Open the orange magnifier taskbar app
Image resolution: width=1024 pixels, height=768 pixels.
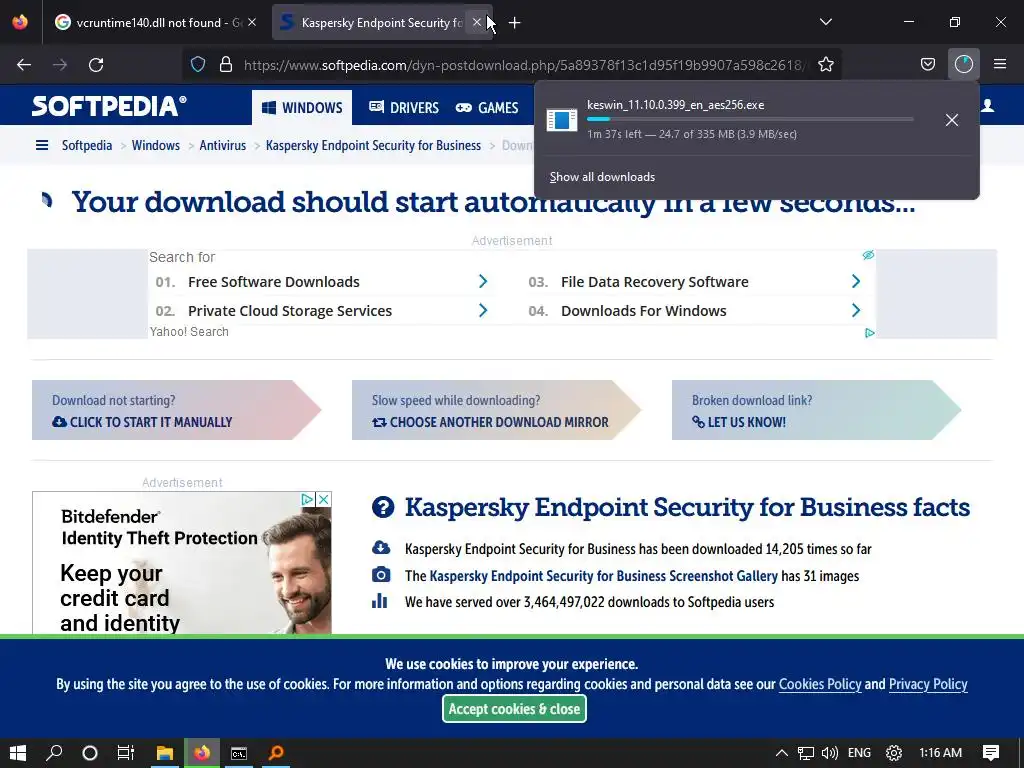point(276,753)
